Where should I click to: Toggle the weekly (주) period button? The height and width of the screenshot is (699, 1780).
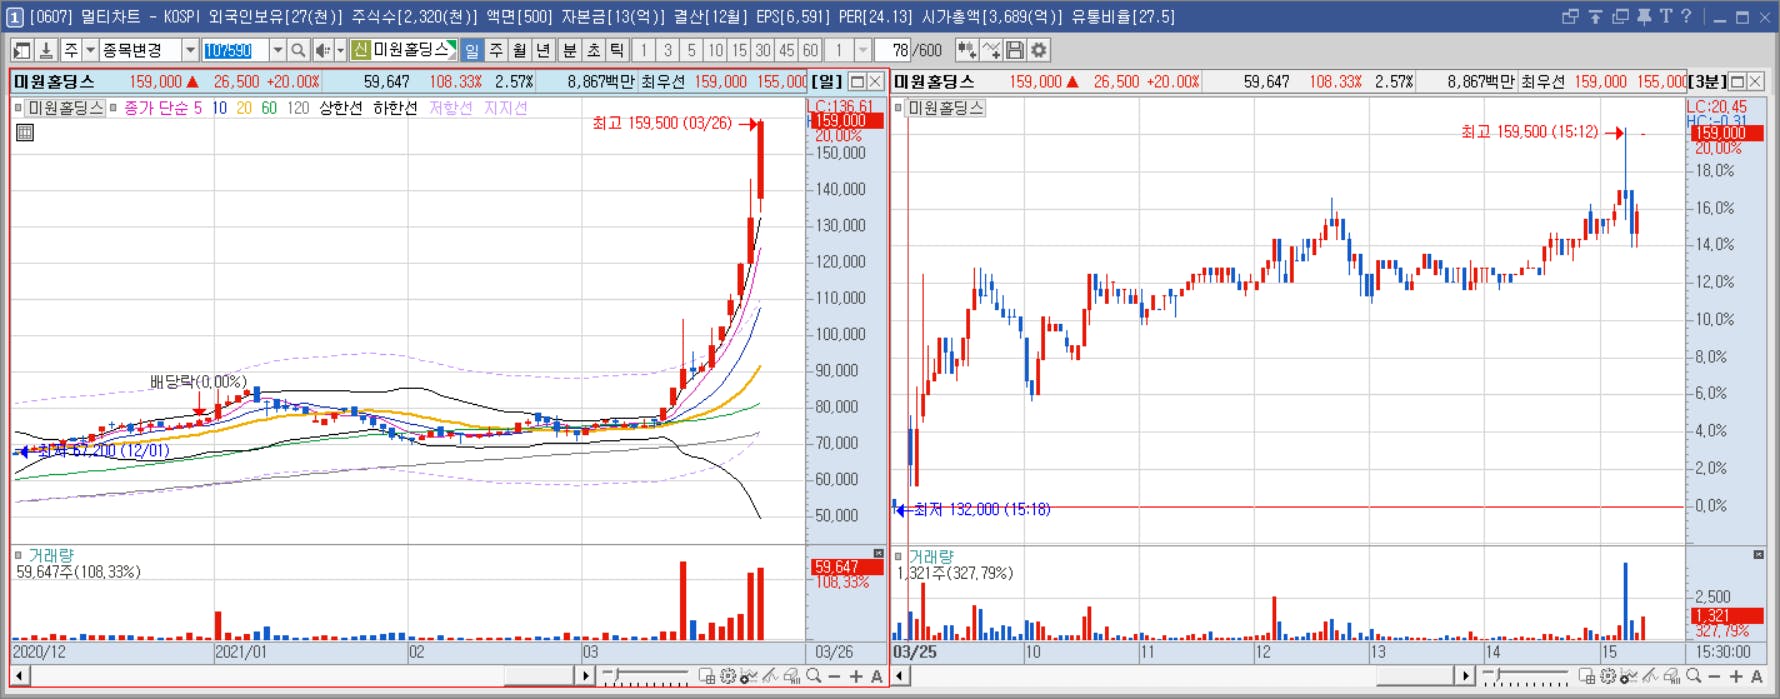coord(496,50)
